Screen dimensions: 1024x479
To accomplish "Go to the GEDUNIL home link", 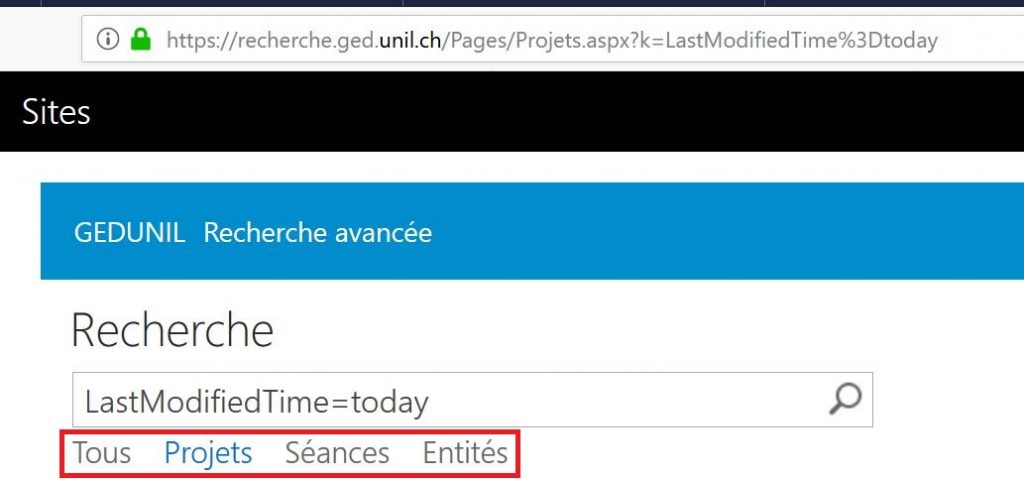I will click(x=129, y=233).
